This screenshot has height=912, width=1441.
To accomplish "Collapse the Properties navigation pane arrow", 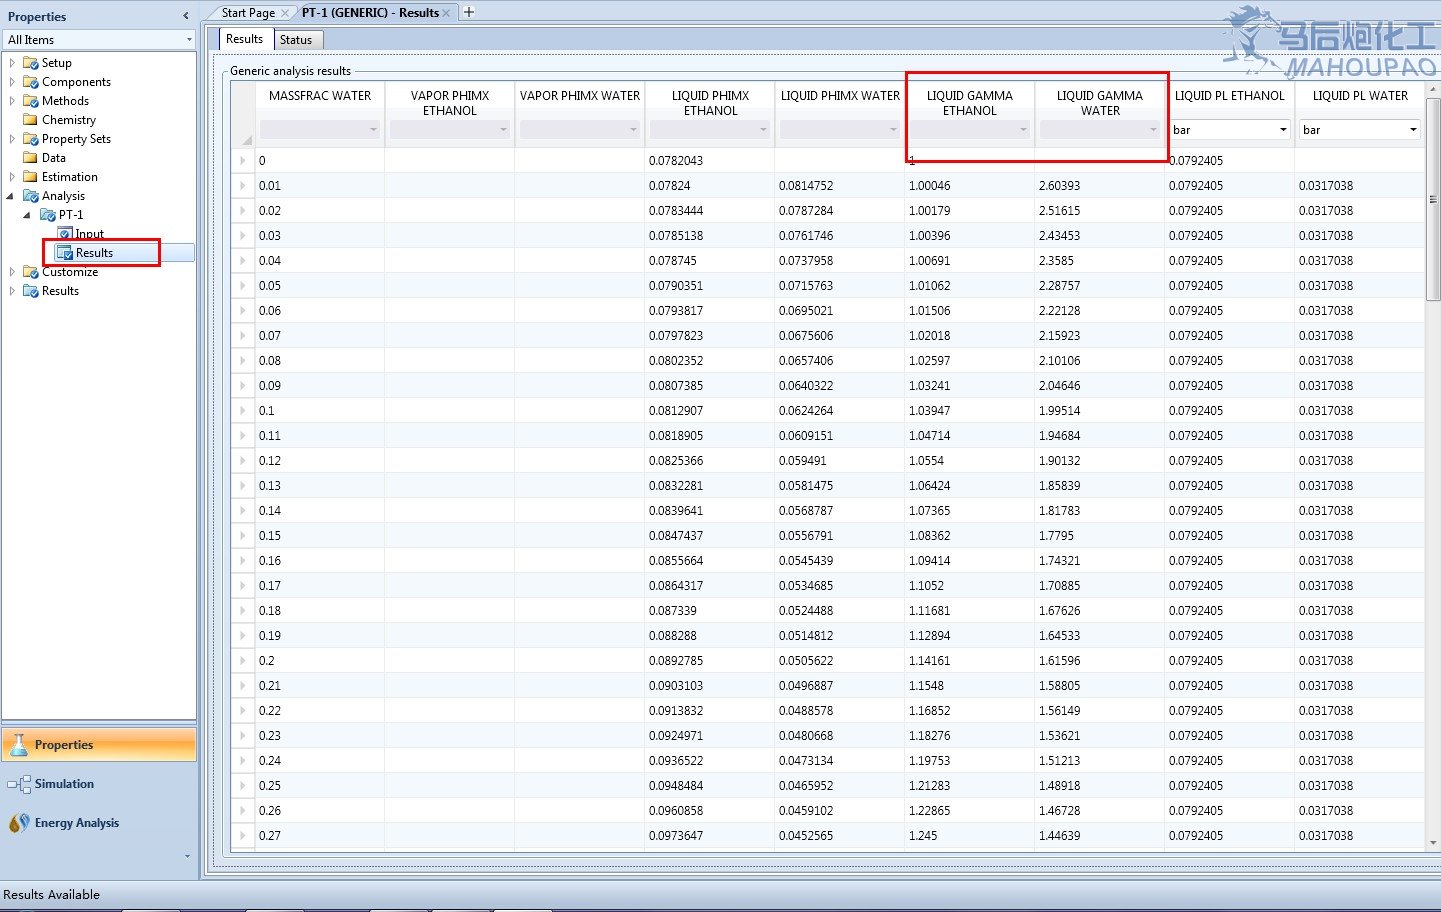I will pos(185,16).
